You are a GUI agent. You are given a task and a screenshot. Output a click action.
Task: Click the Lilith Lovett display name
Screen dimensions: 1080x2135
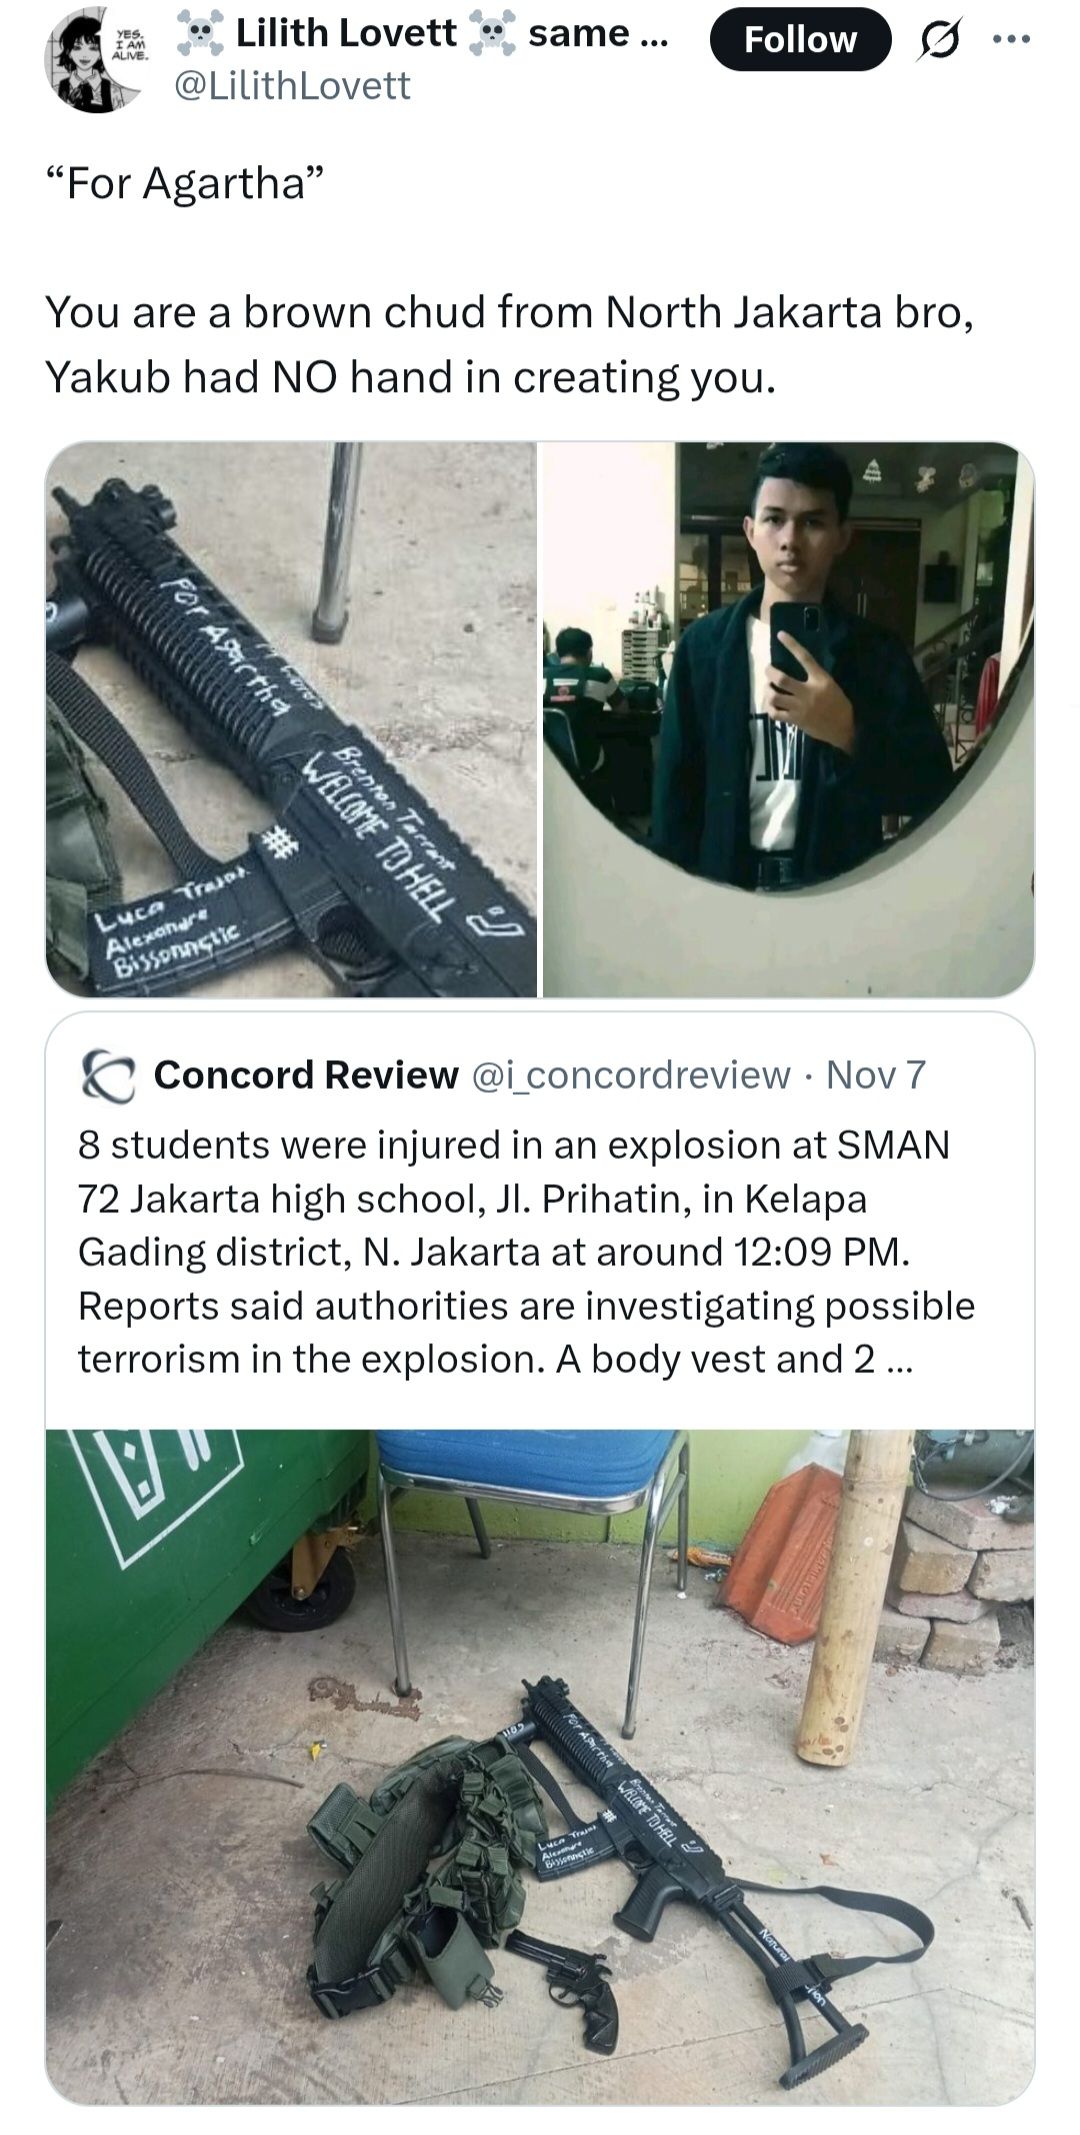click(x=346, y=33)
